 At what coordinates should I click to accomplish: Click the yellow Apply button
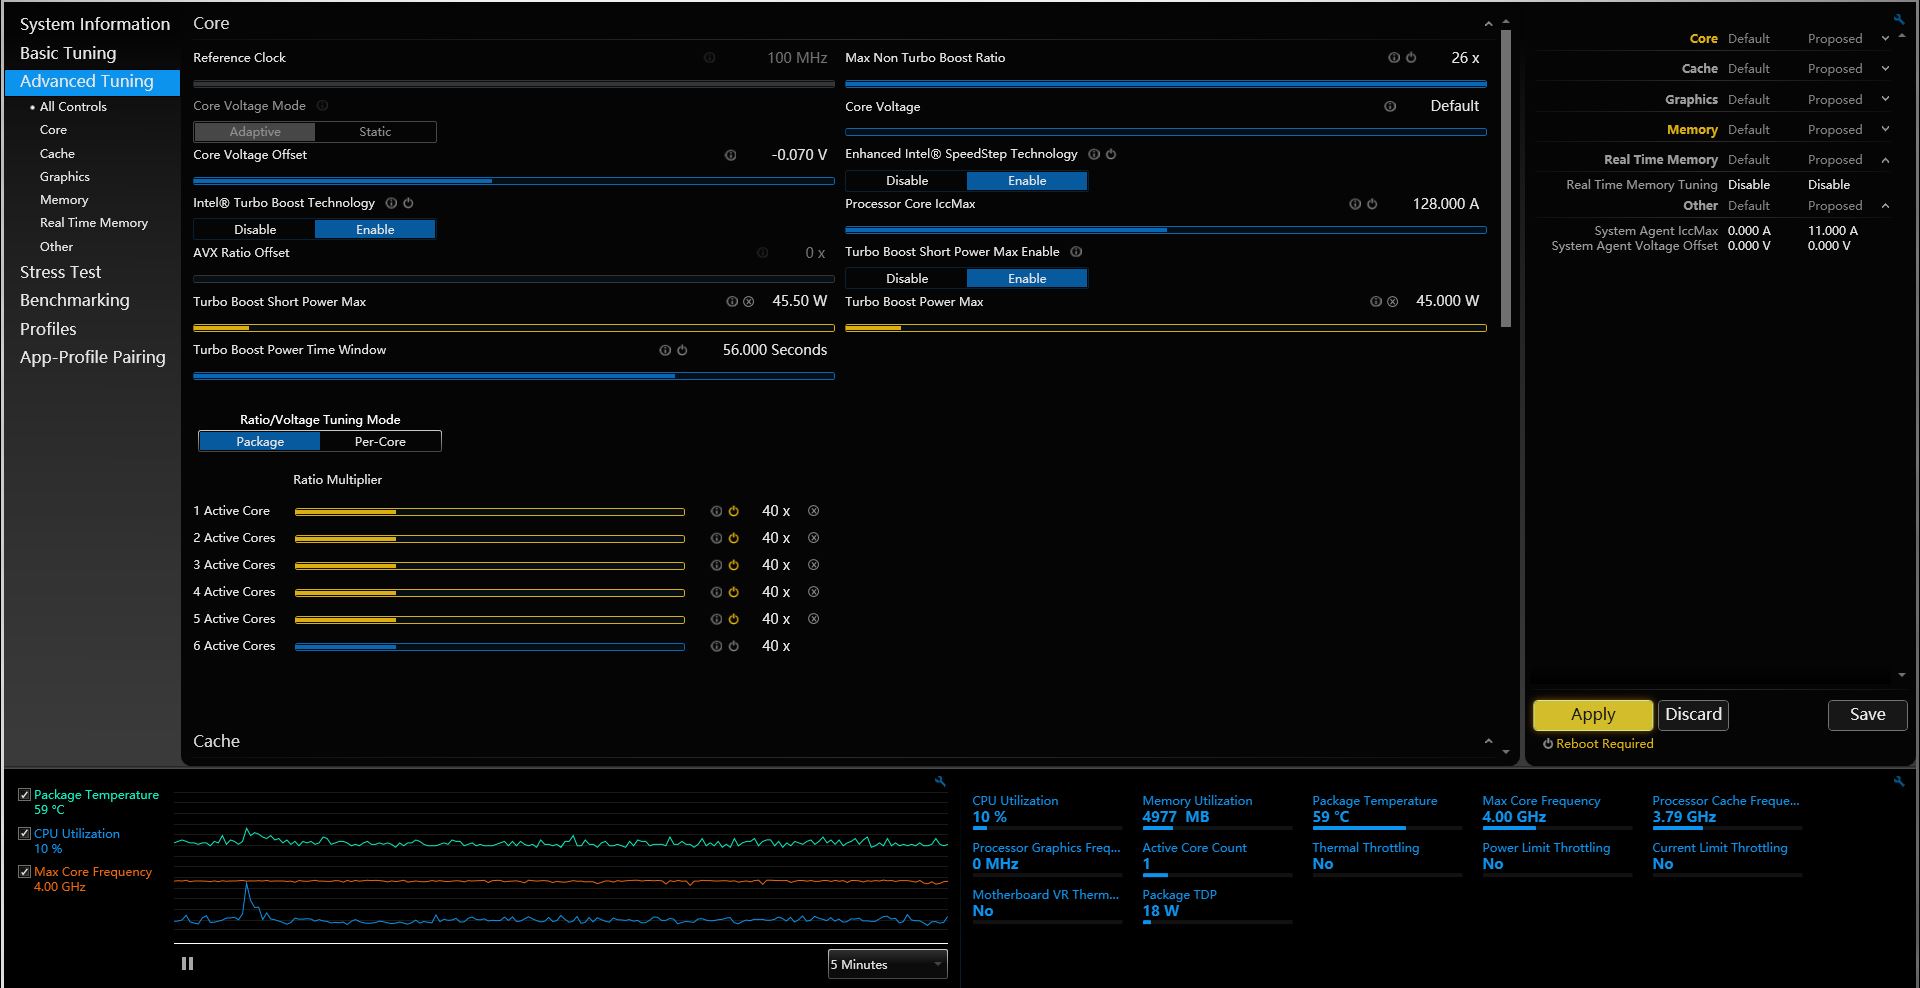click(1592, 715)
